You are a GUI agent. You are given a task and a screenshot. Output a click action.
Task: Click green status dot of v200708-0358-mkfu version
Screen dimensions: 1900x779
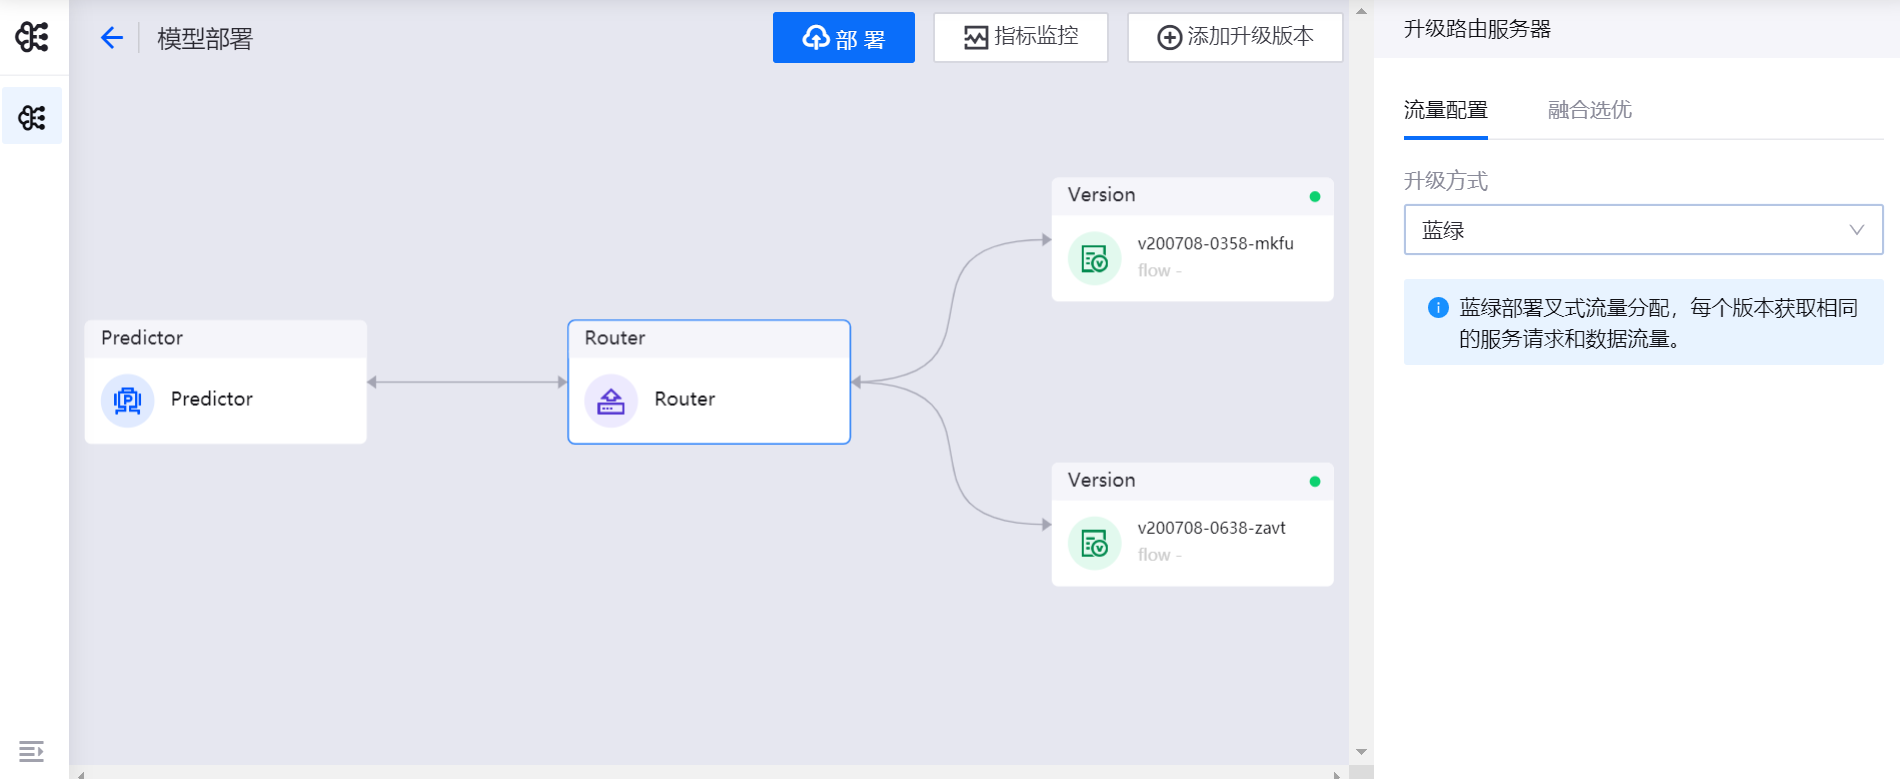(x=1315, y=197)
